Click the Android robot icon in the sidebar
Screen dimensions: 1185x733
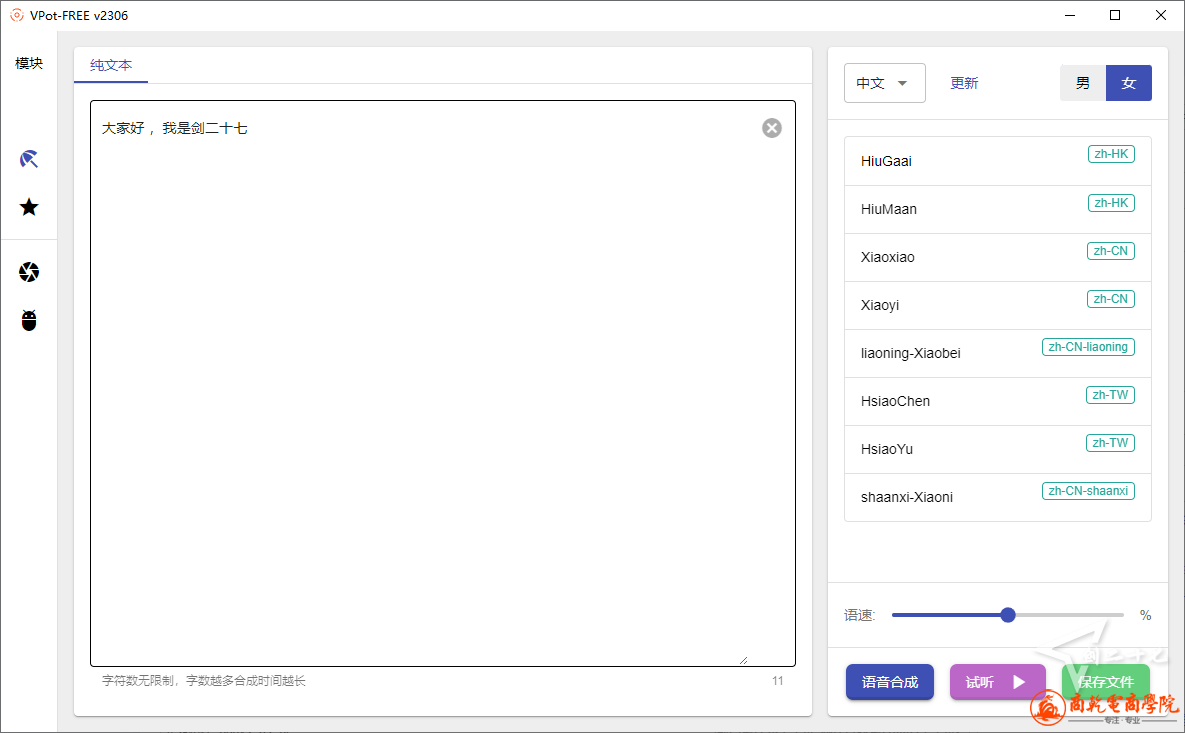tap(29, 321)
